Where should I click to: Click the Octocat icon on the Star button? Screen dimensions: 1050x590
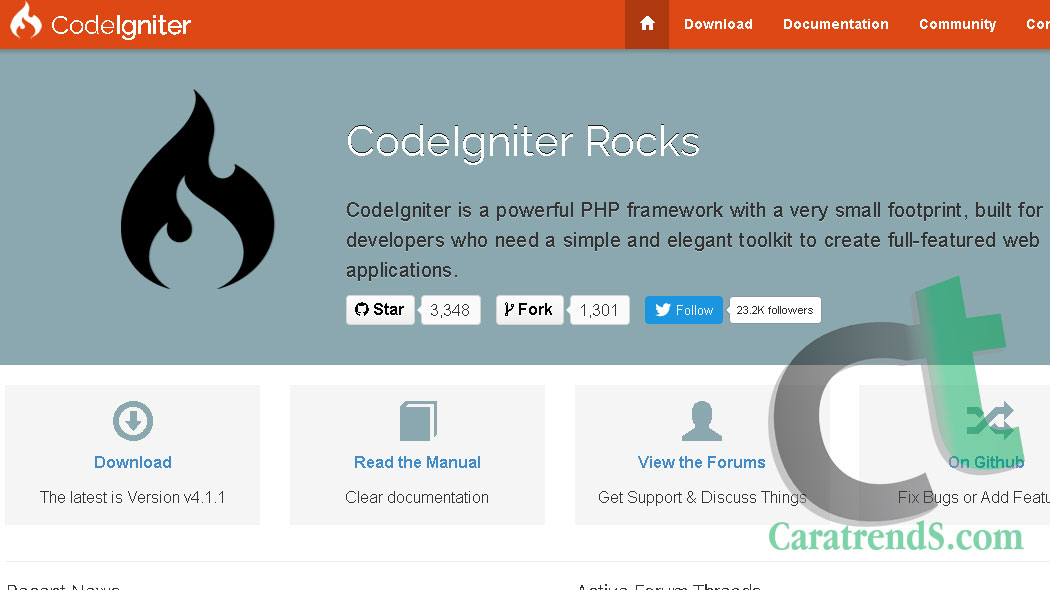364,310
